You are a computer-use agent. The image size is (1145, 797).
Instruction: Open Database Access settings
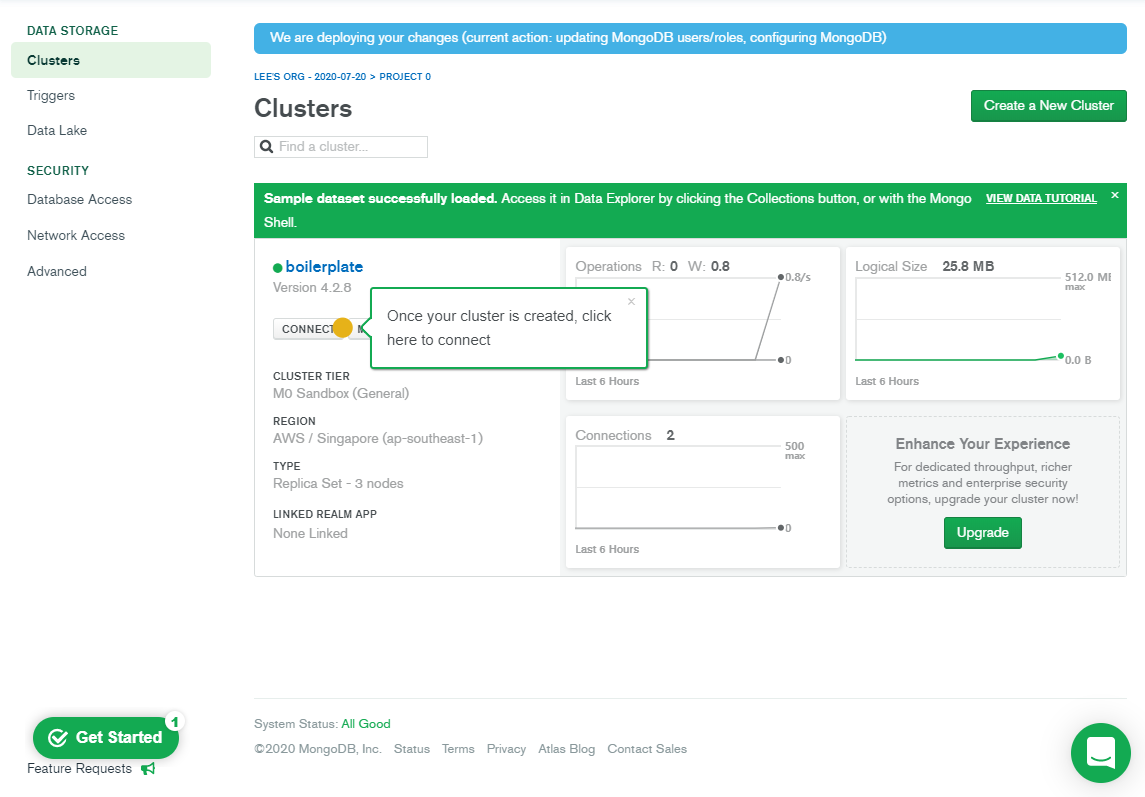coord(80,199)
